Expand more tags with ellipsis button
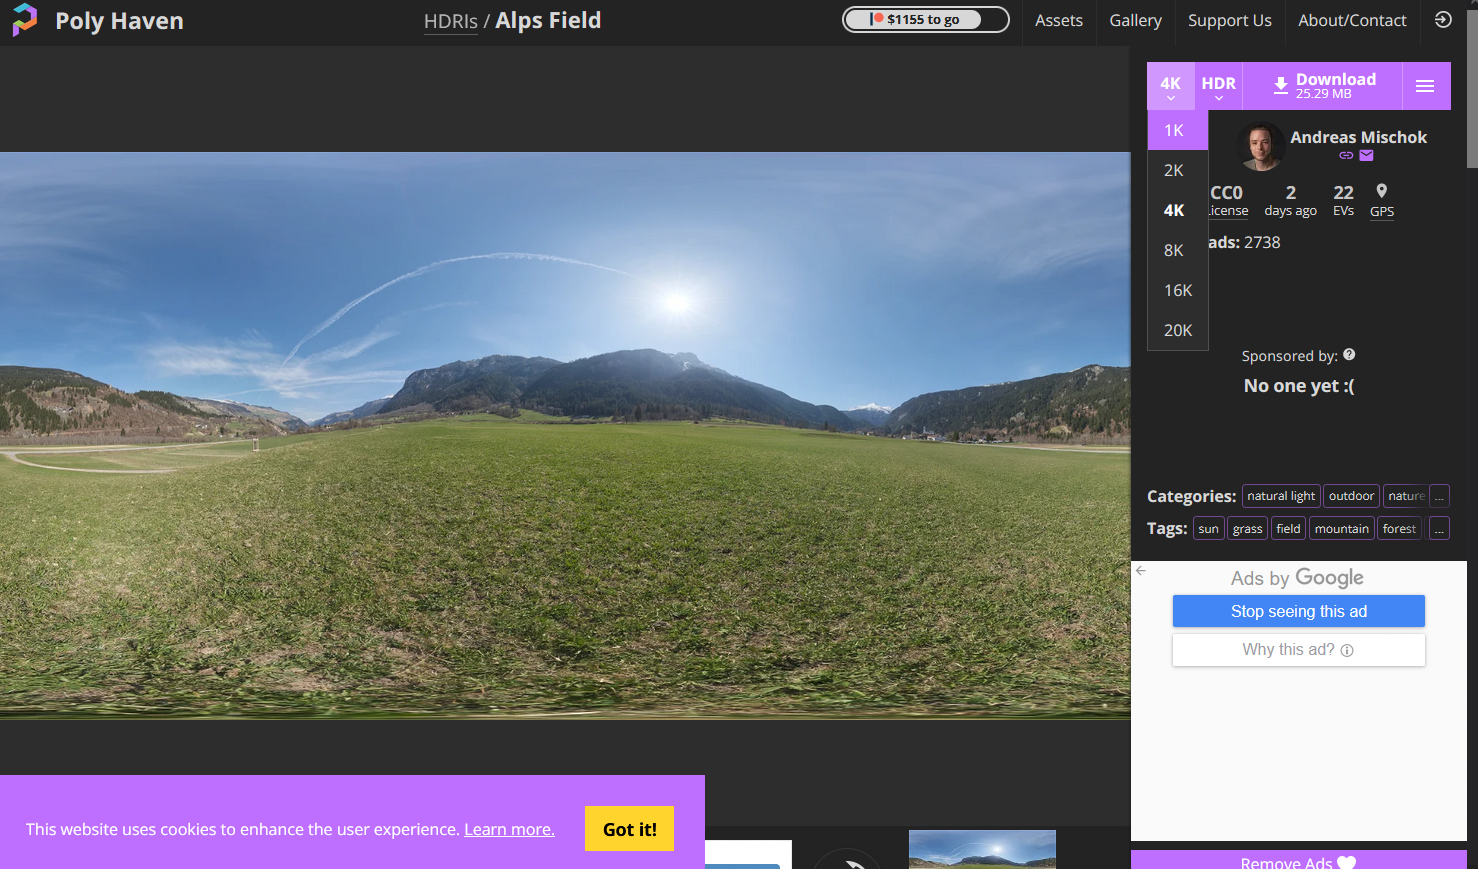Viewport: 1478px width, 869px height. (1439, 529)
